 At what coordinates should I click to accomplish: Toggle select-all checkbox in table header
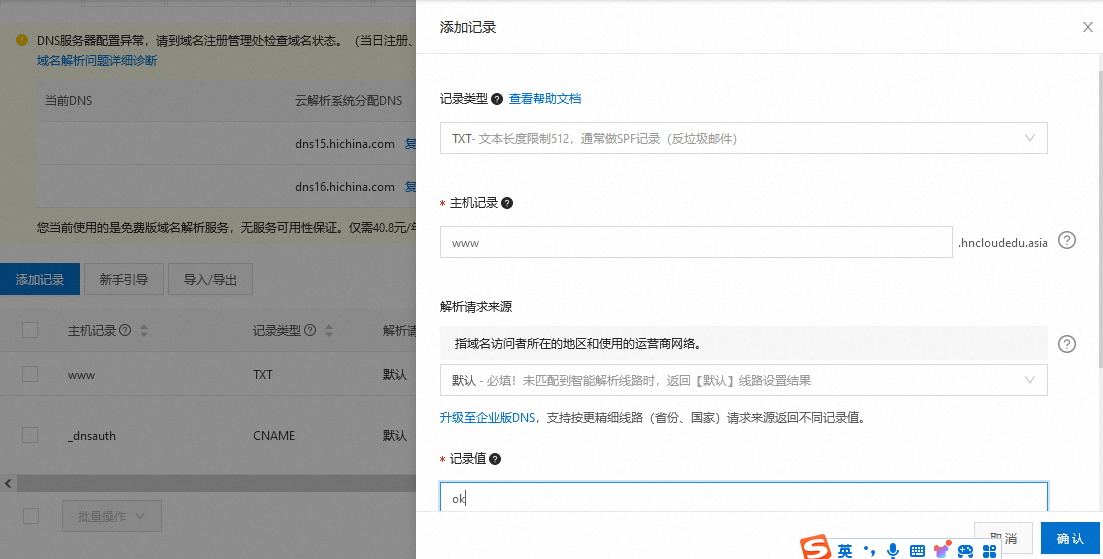30,330
